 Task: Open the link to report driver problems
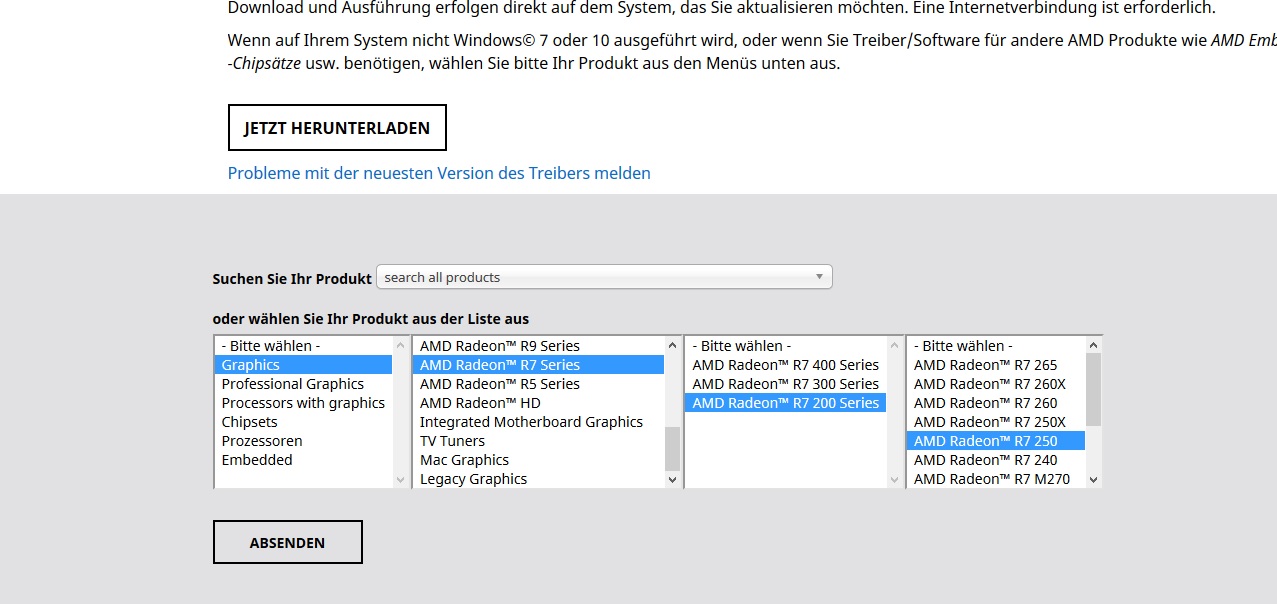tap(439, 173)
